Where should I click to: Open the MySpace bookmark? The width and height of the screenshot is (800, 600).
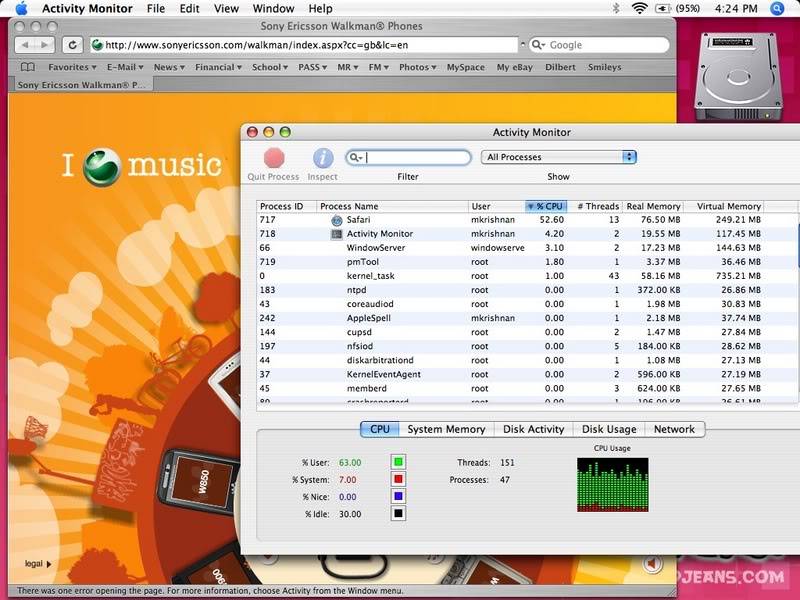pyautogui.click(x=466, y=67)
